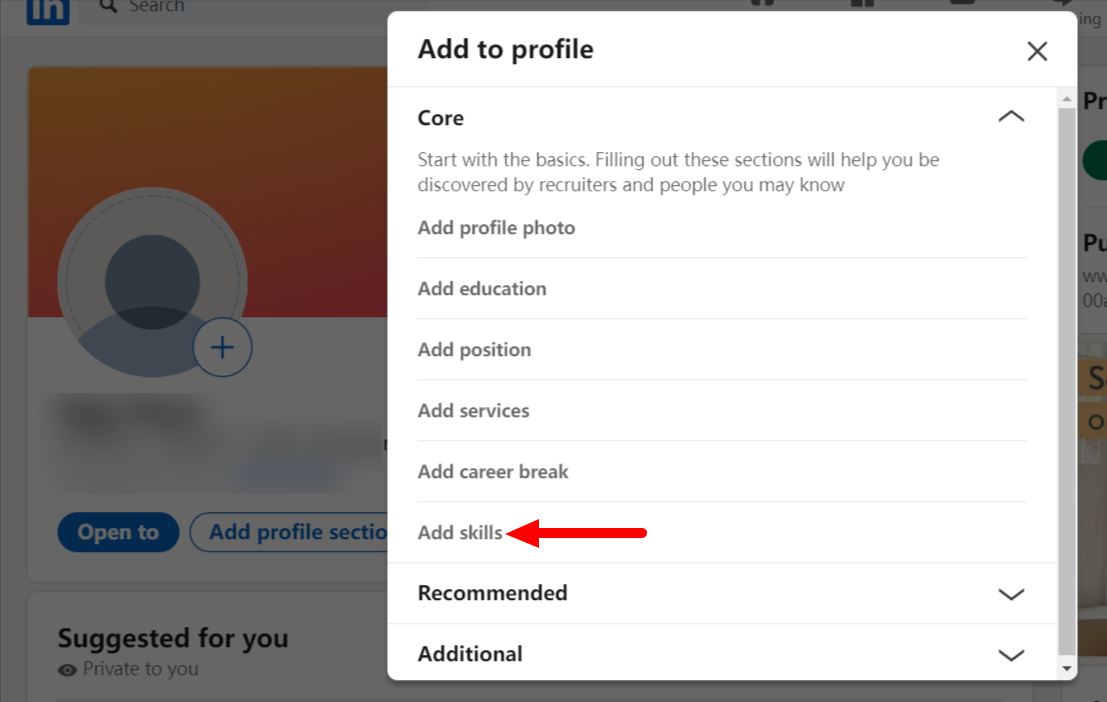Click the eye icon beside Private to you
This screenshot has width=1107, height=702.
[67, 670]
